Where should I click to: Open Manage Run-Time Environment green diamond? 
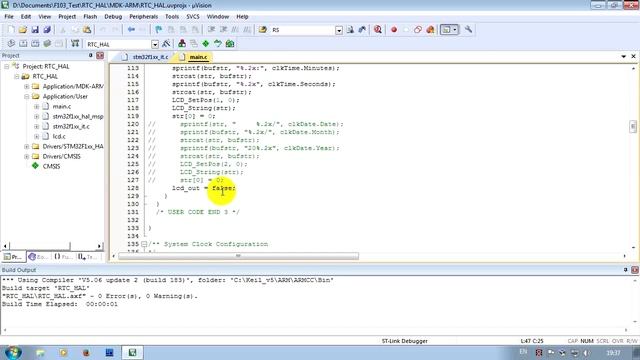coord(206,44)
